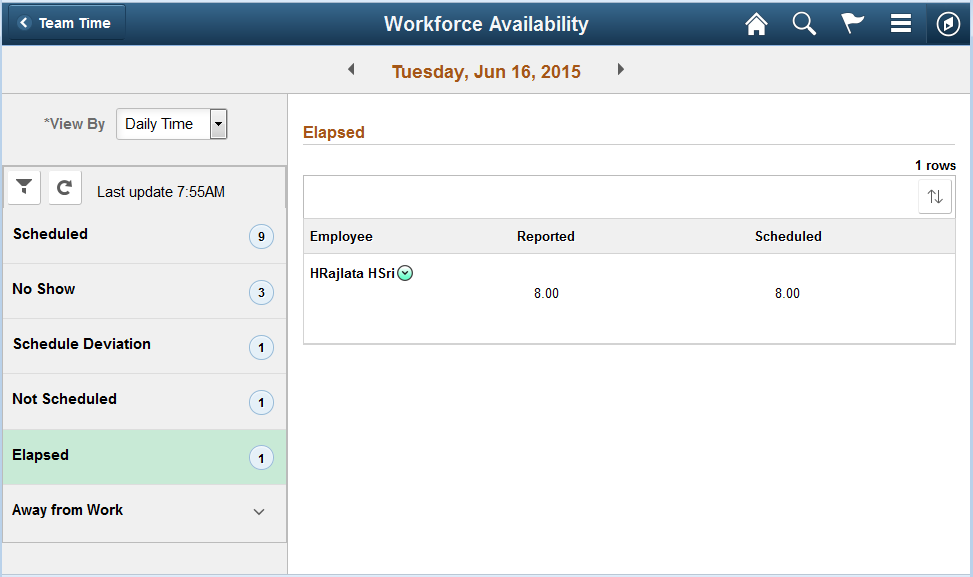Select the Not Scheduled category

click(x=145, y=401)
